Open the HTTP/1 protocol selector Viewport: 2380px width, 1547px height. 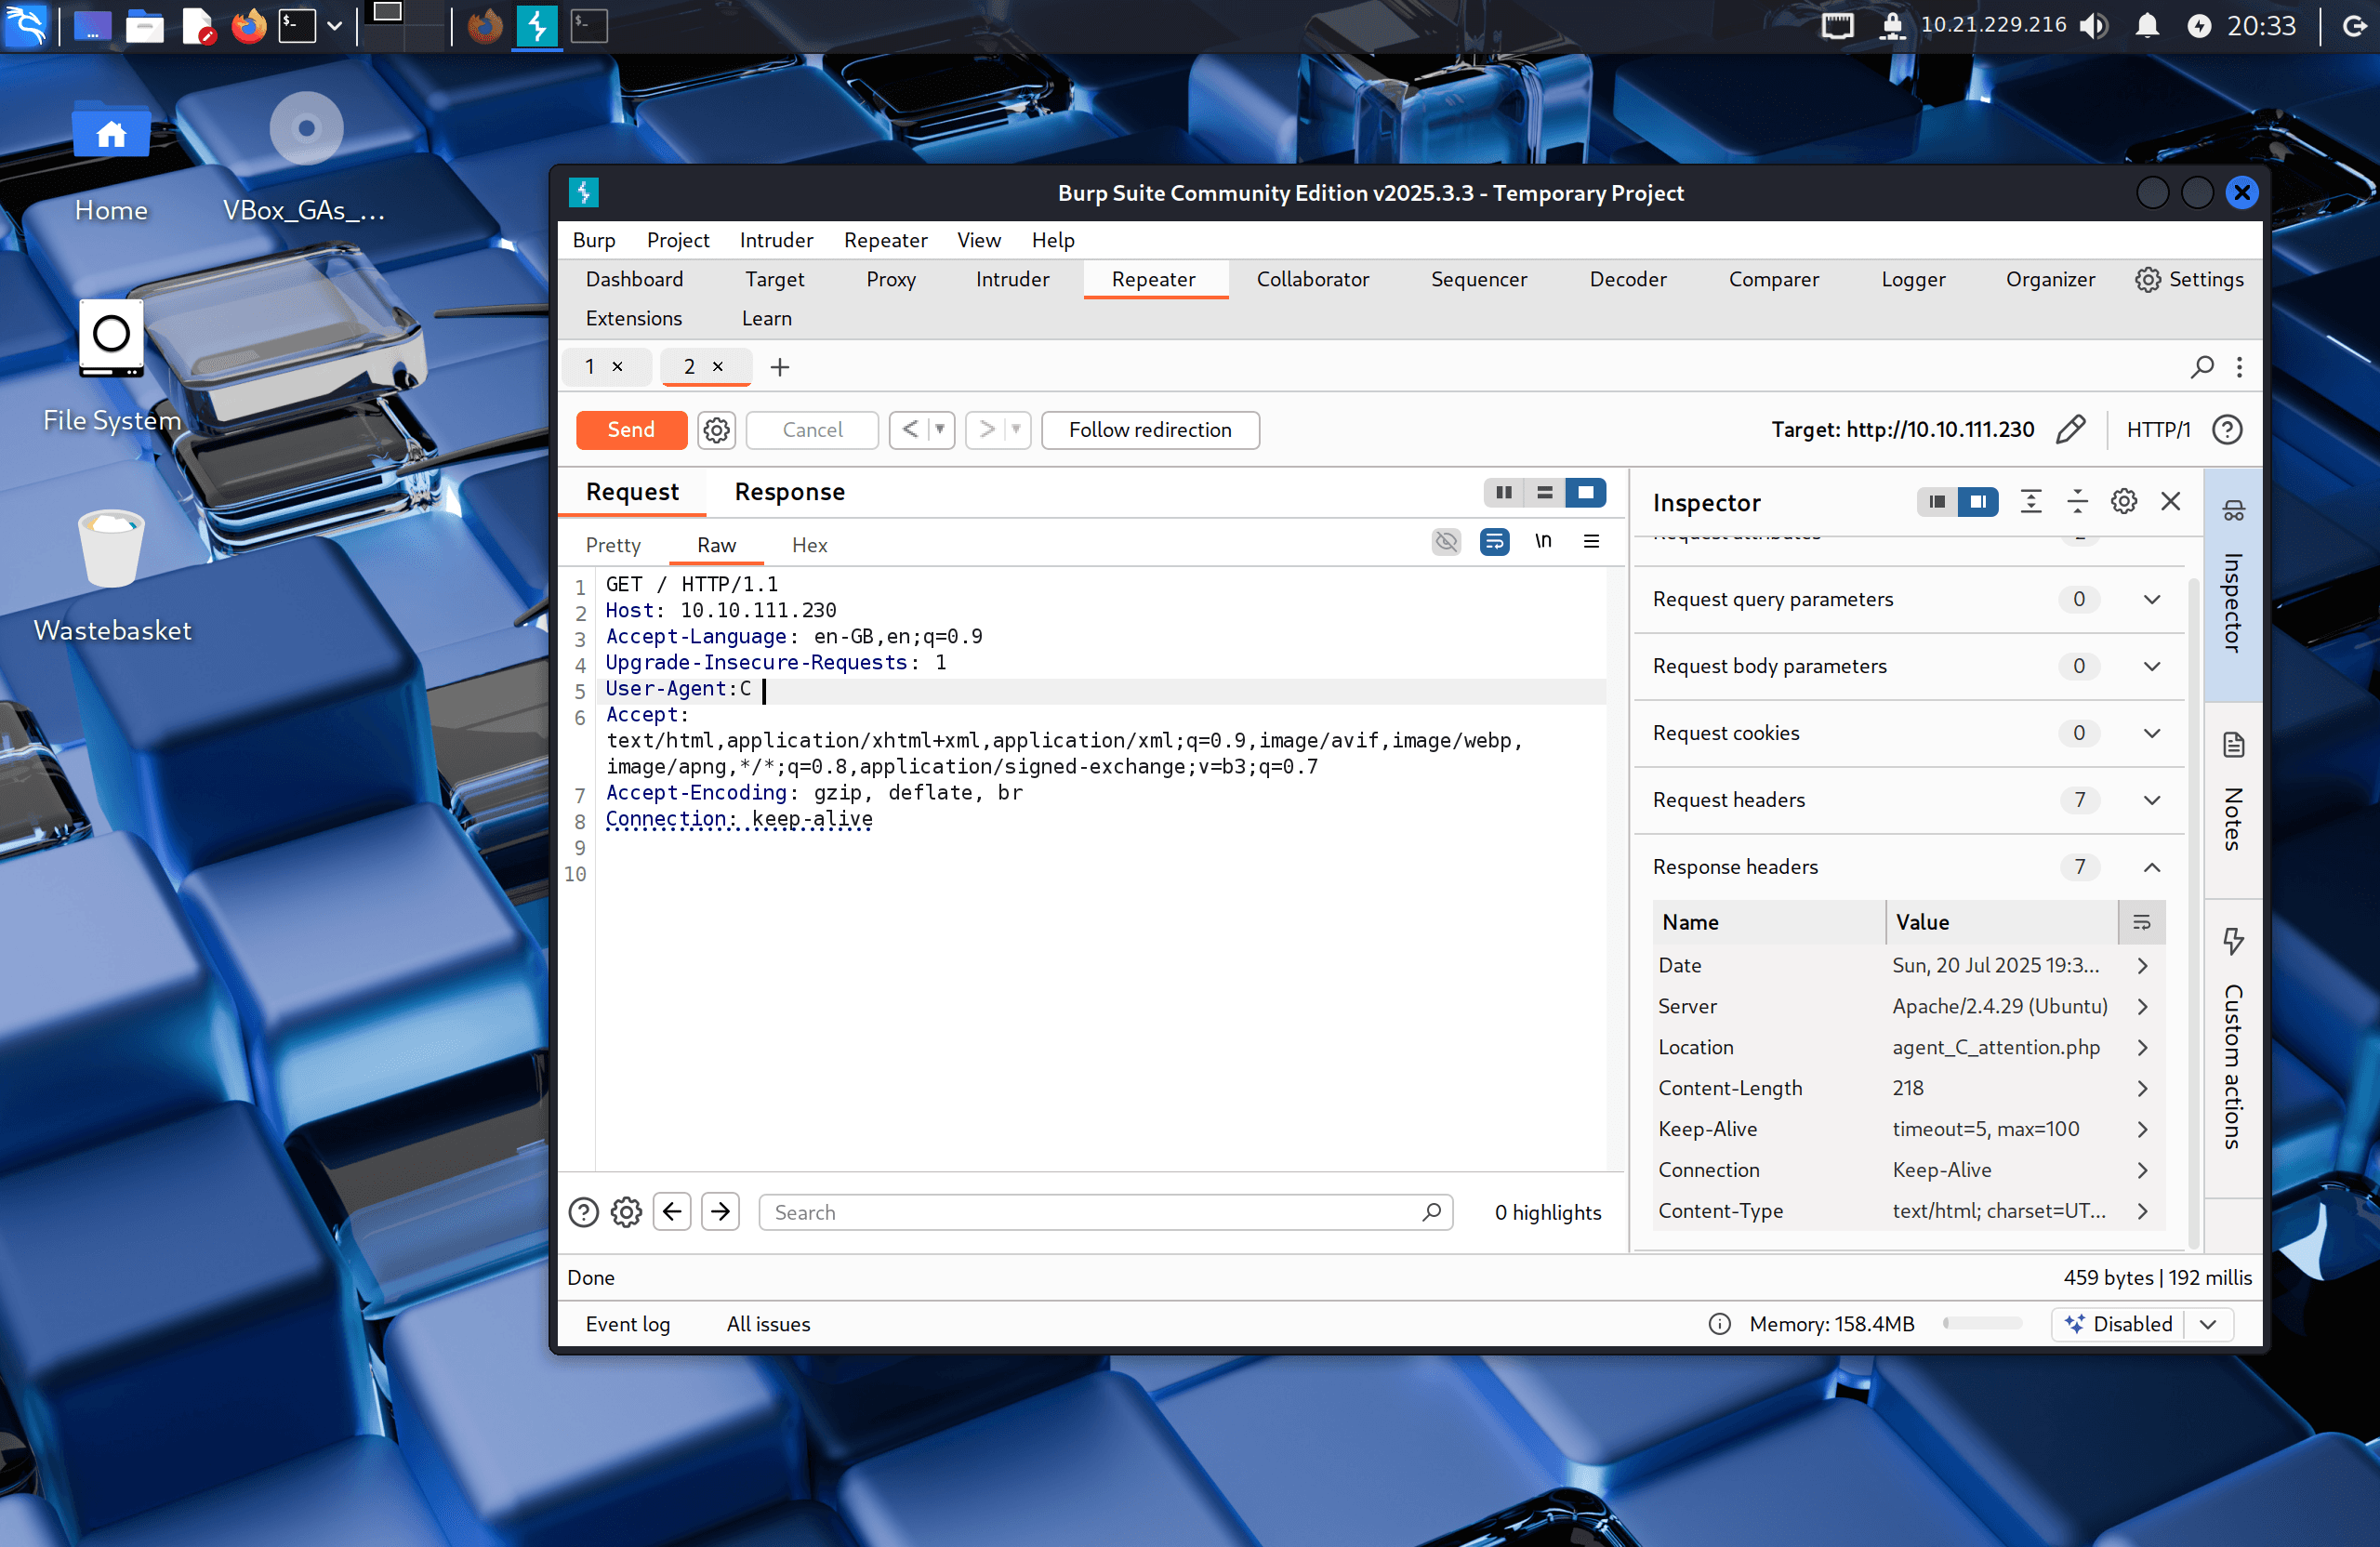(x=2157, y=430)
